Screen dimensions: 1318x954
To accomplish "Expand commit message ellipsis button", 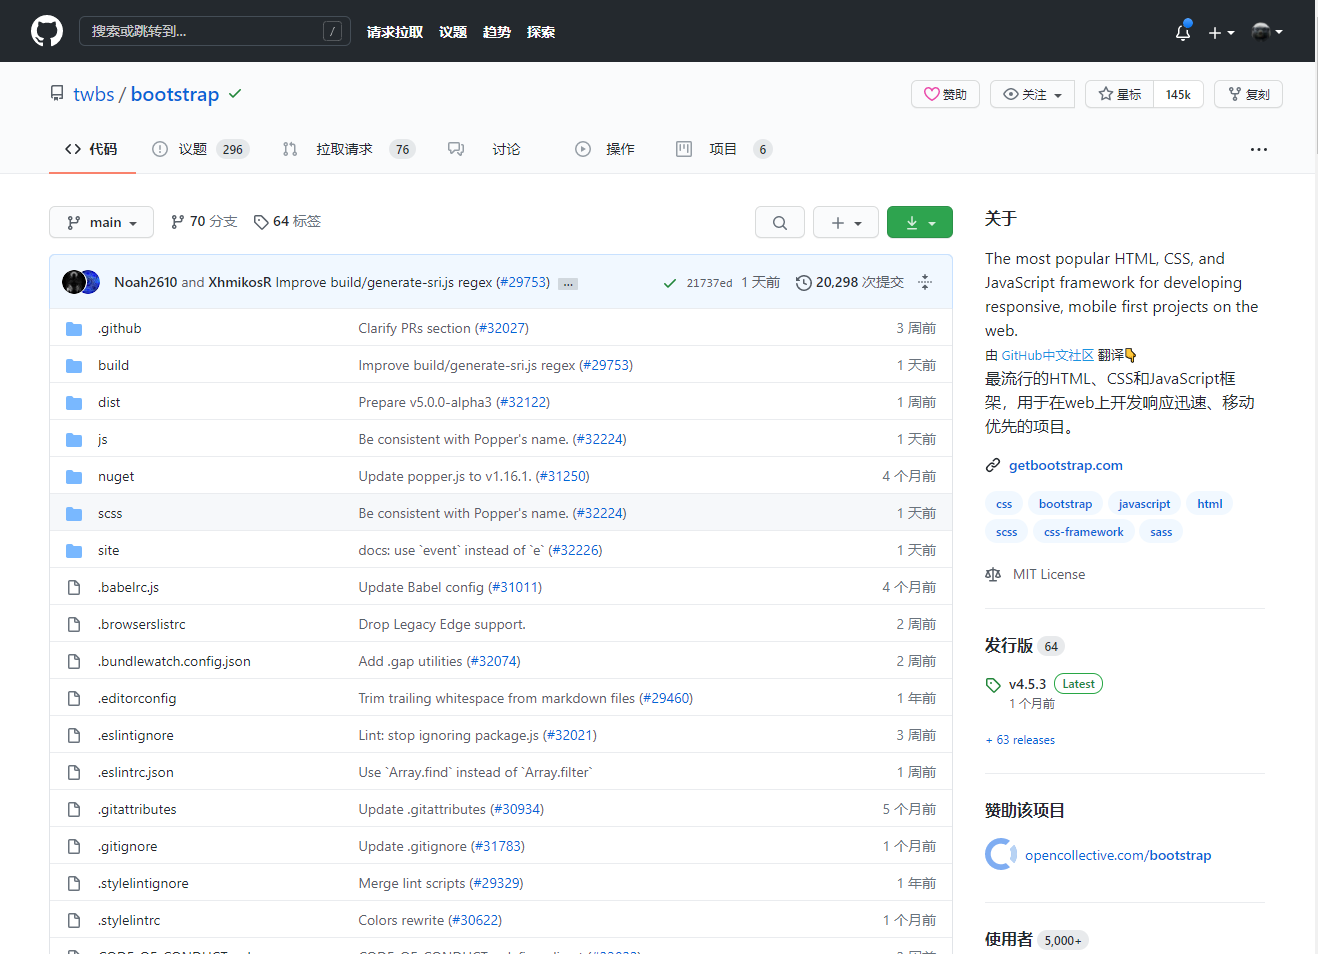I will [568, 284].
